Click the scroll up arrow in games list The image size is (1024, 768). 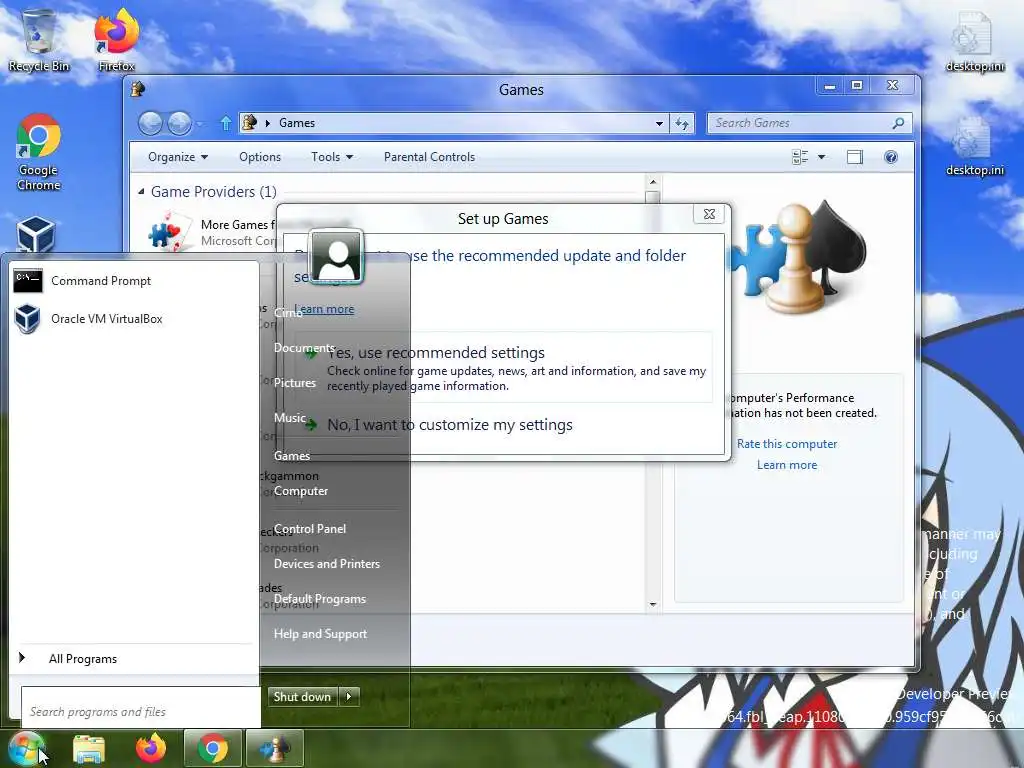coord(652,182)
